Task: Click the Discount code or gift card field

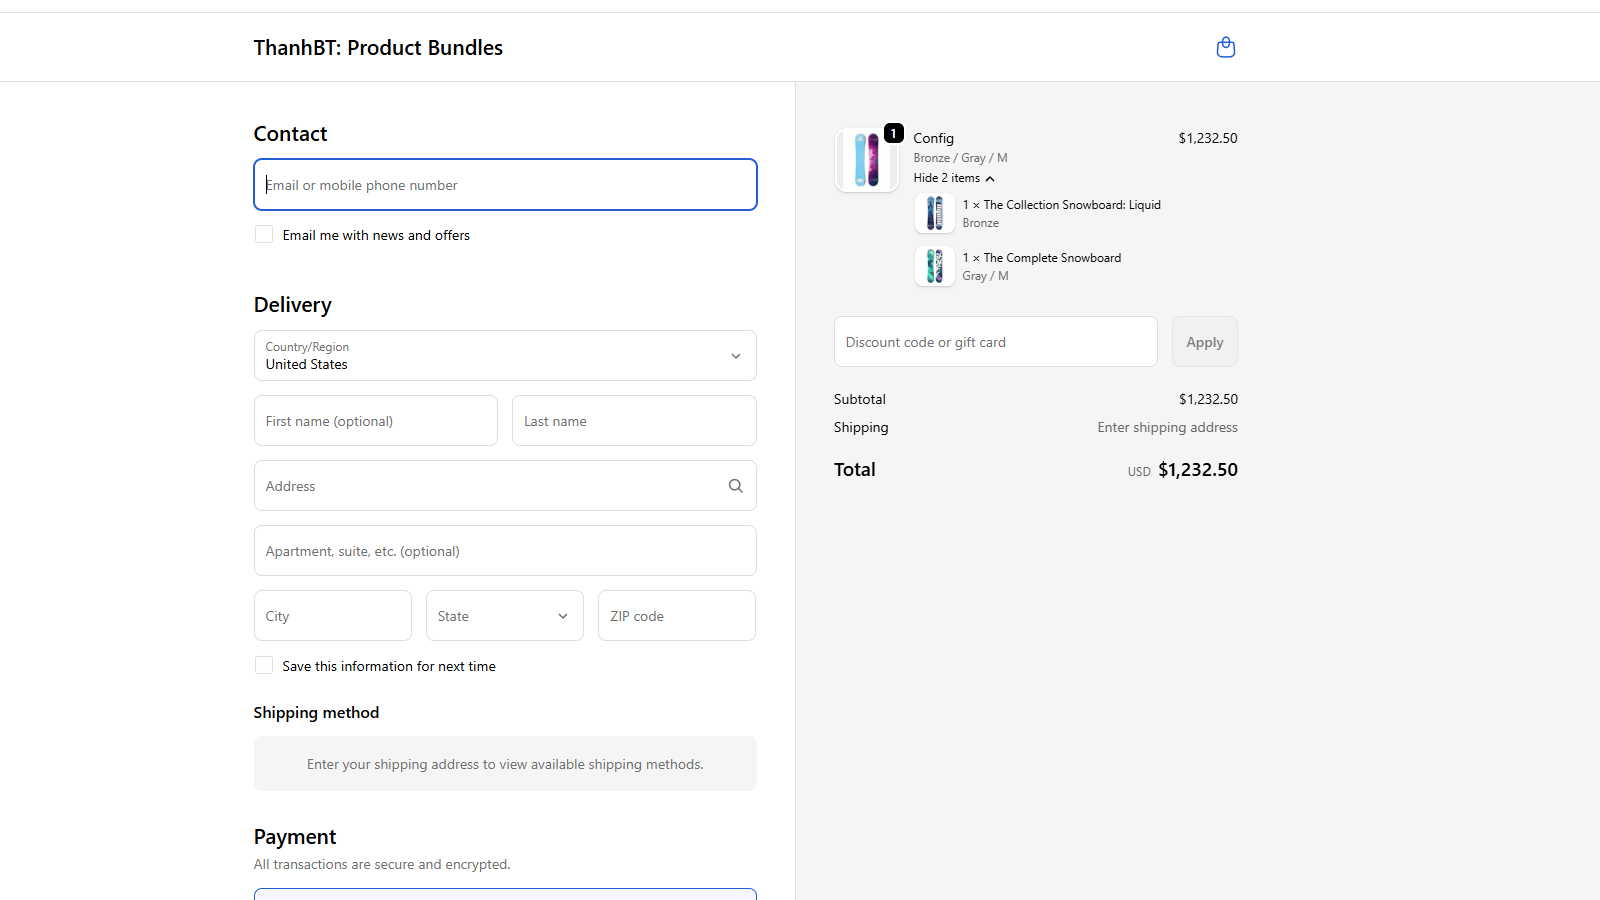Action: (x=995, y=342)
